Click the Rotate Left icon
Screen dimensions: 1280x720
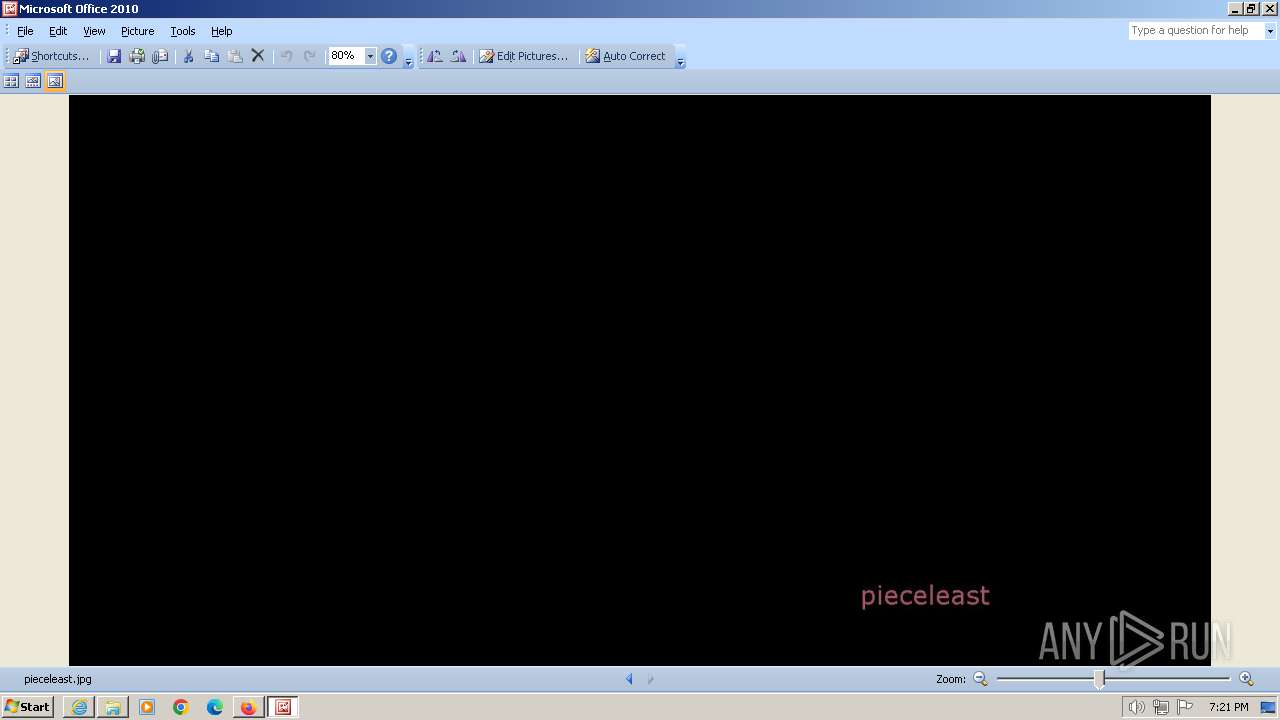435,56
